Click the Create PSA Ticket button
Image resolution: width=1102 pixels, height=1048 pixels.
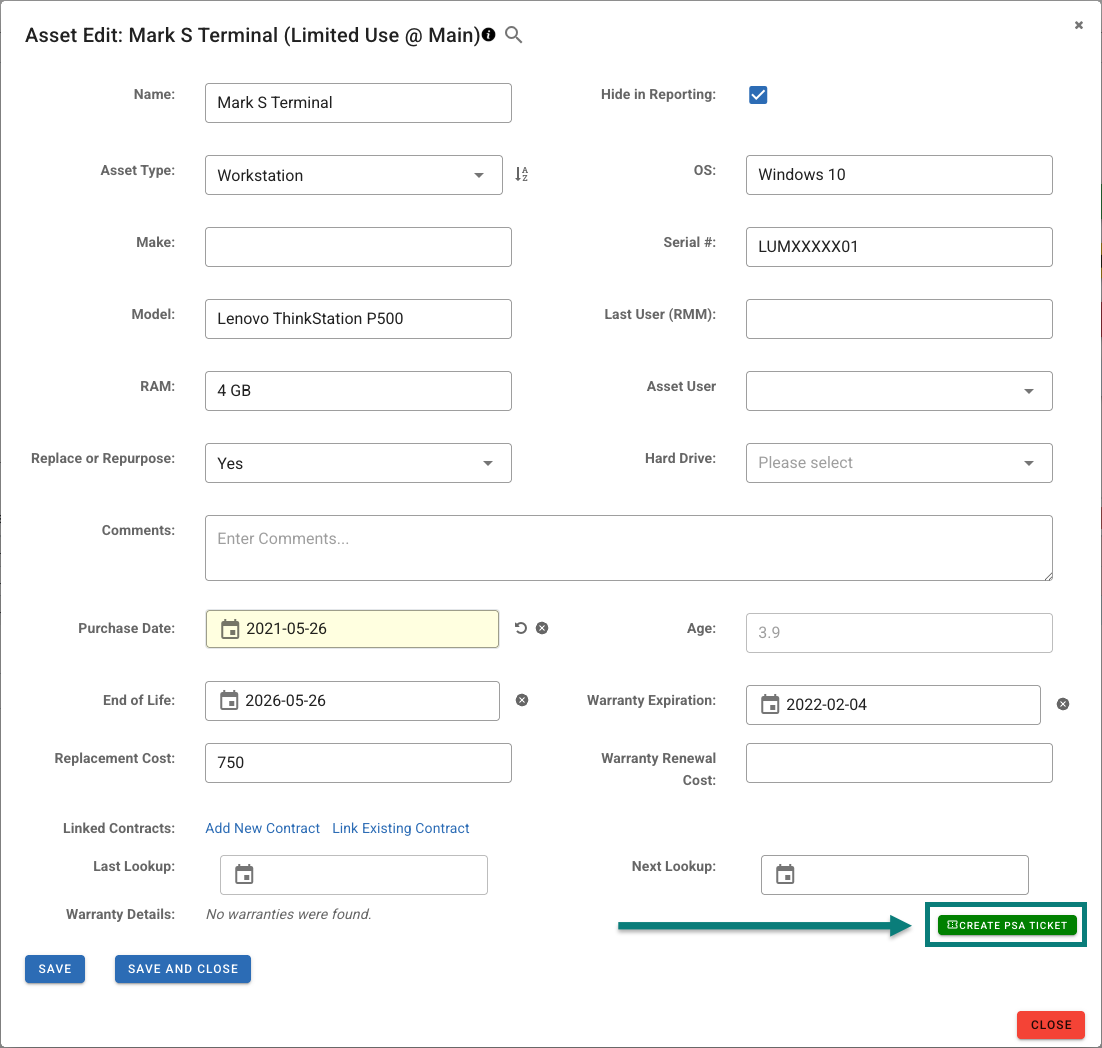(x=1007, y=925)
